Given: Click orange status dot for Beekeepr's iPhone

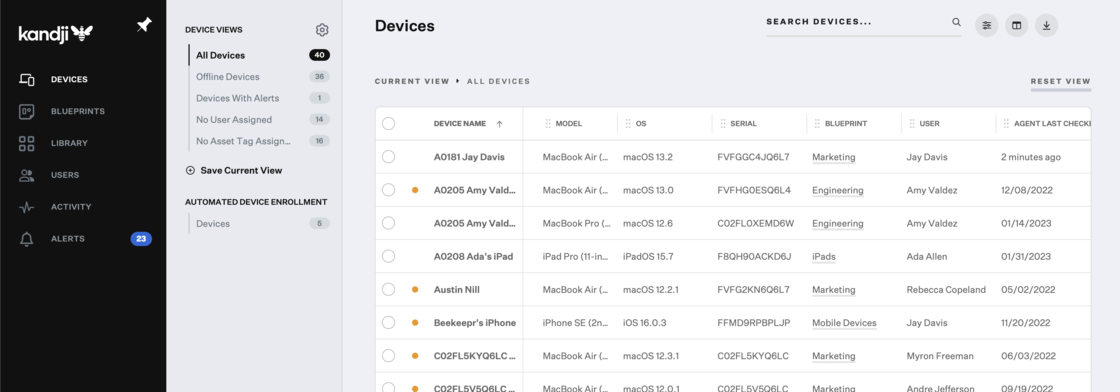Looking at the screenshot, I should (415, 323).
